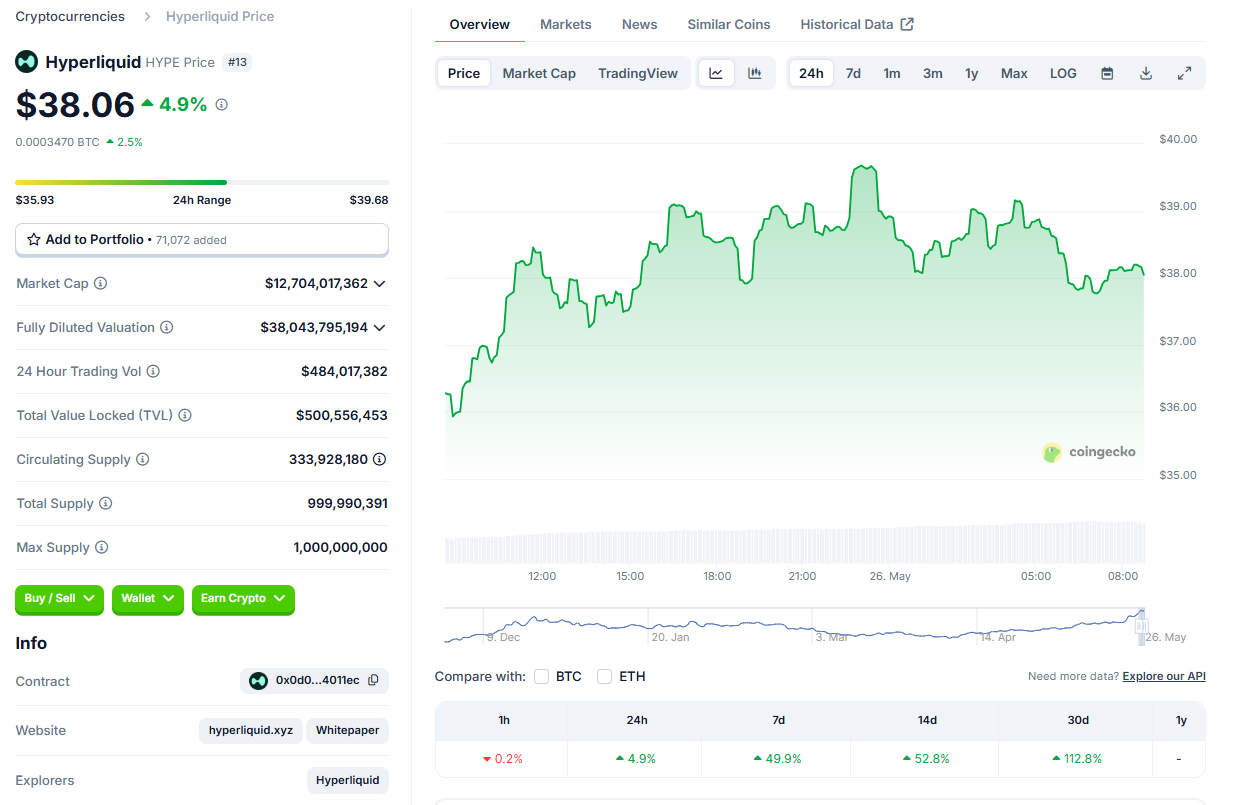Click info icon next to Circulating Supply label
Image resolution: width=1244 pixels, height=805 pixels.
(x=143, y=460)
